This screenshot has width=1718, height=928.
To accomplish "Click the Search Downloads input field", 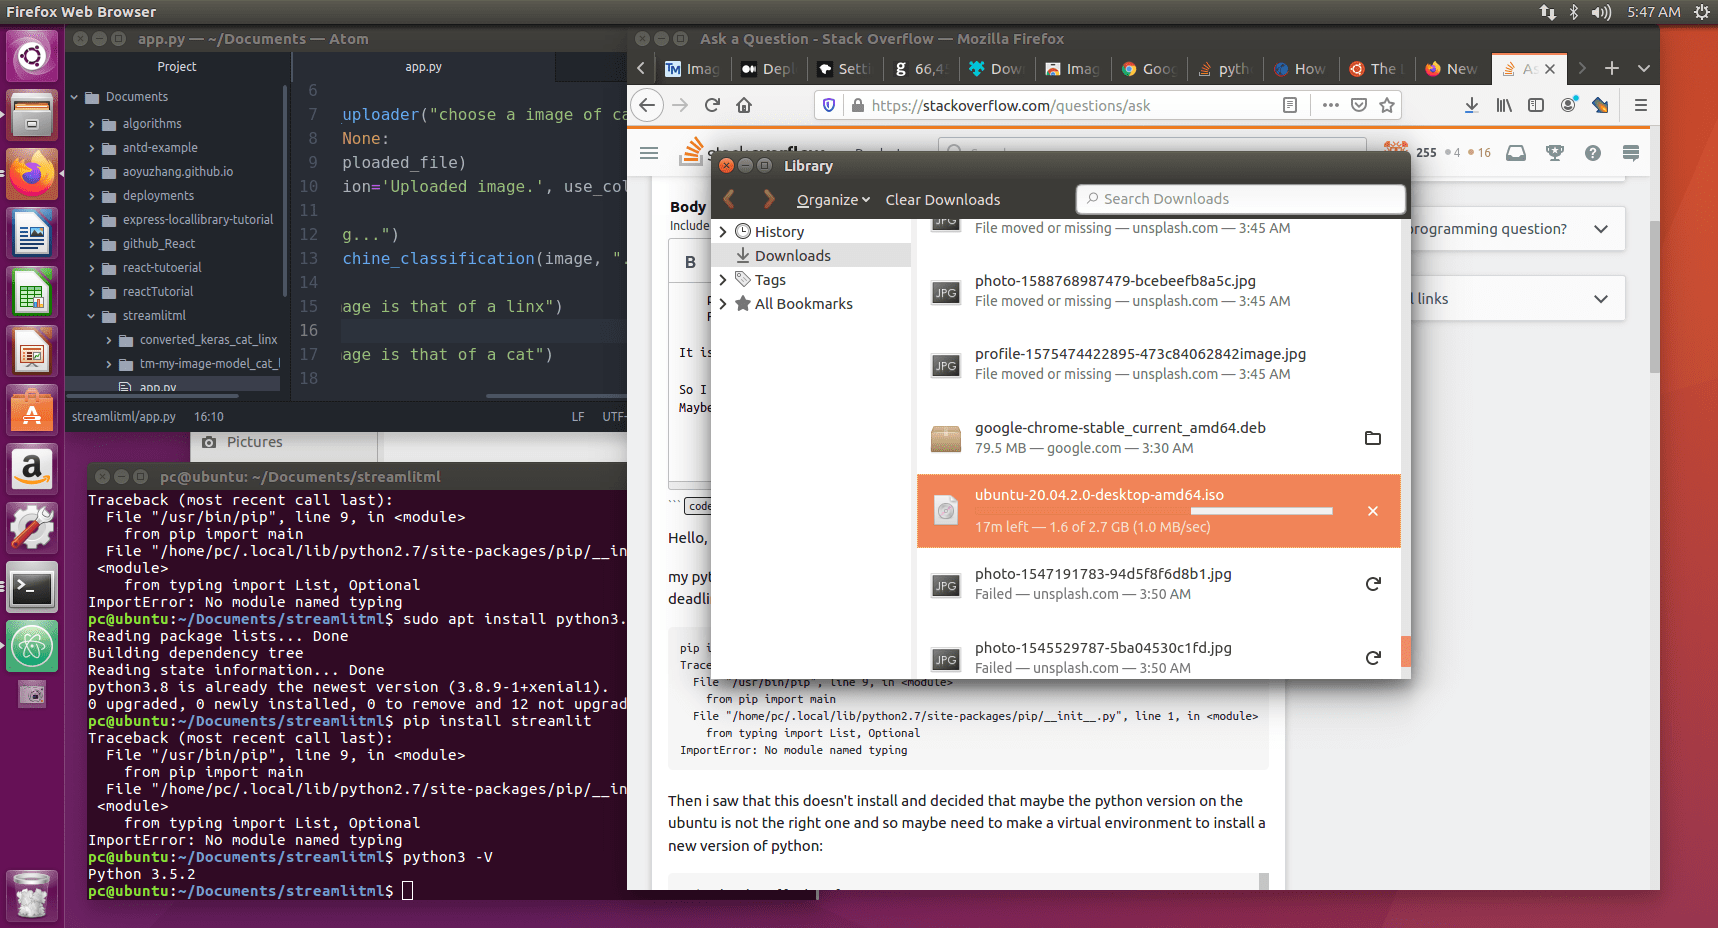I will point(1240,198).
